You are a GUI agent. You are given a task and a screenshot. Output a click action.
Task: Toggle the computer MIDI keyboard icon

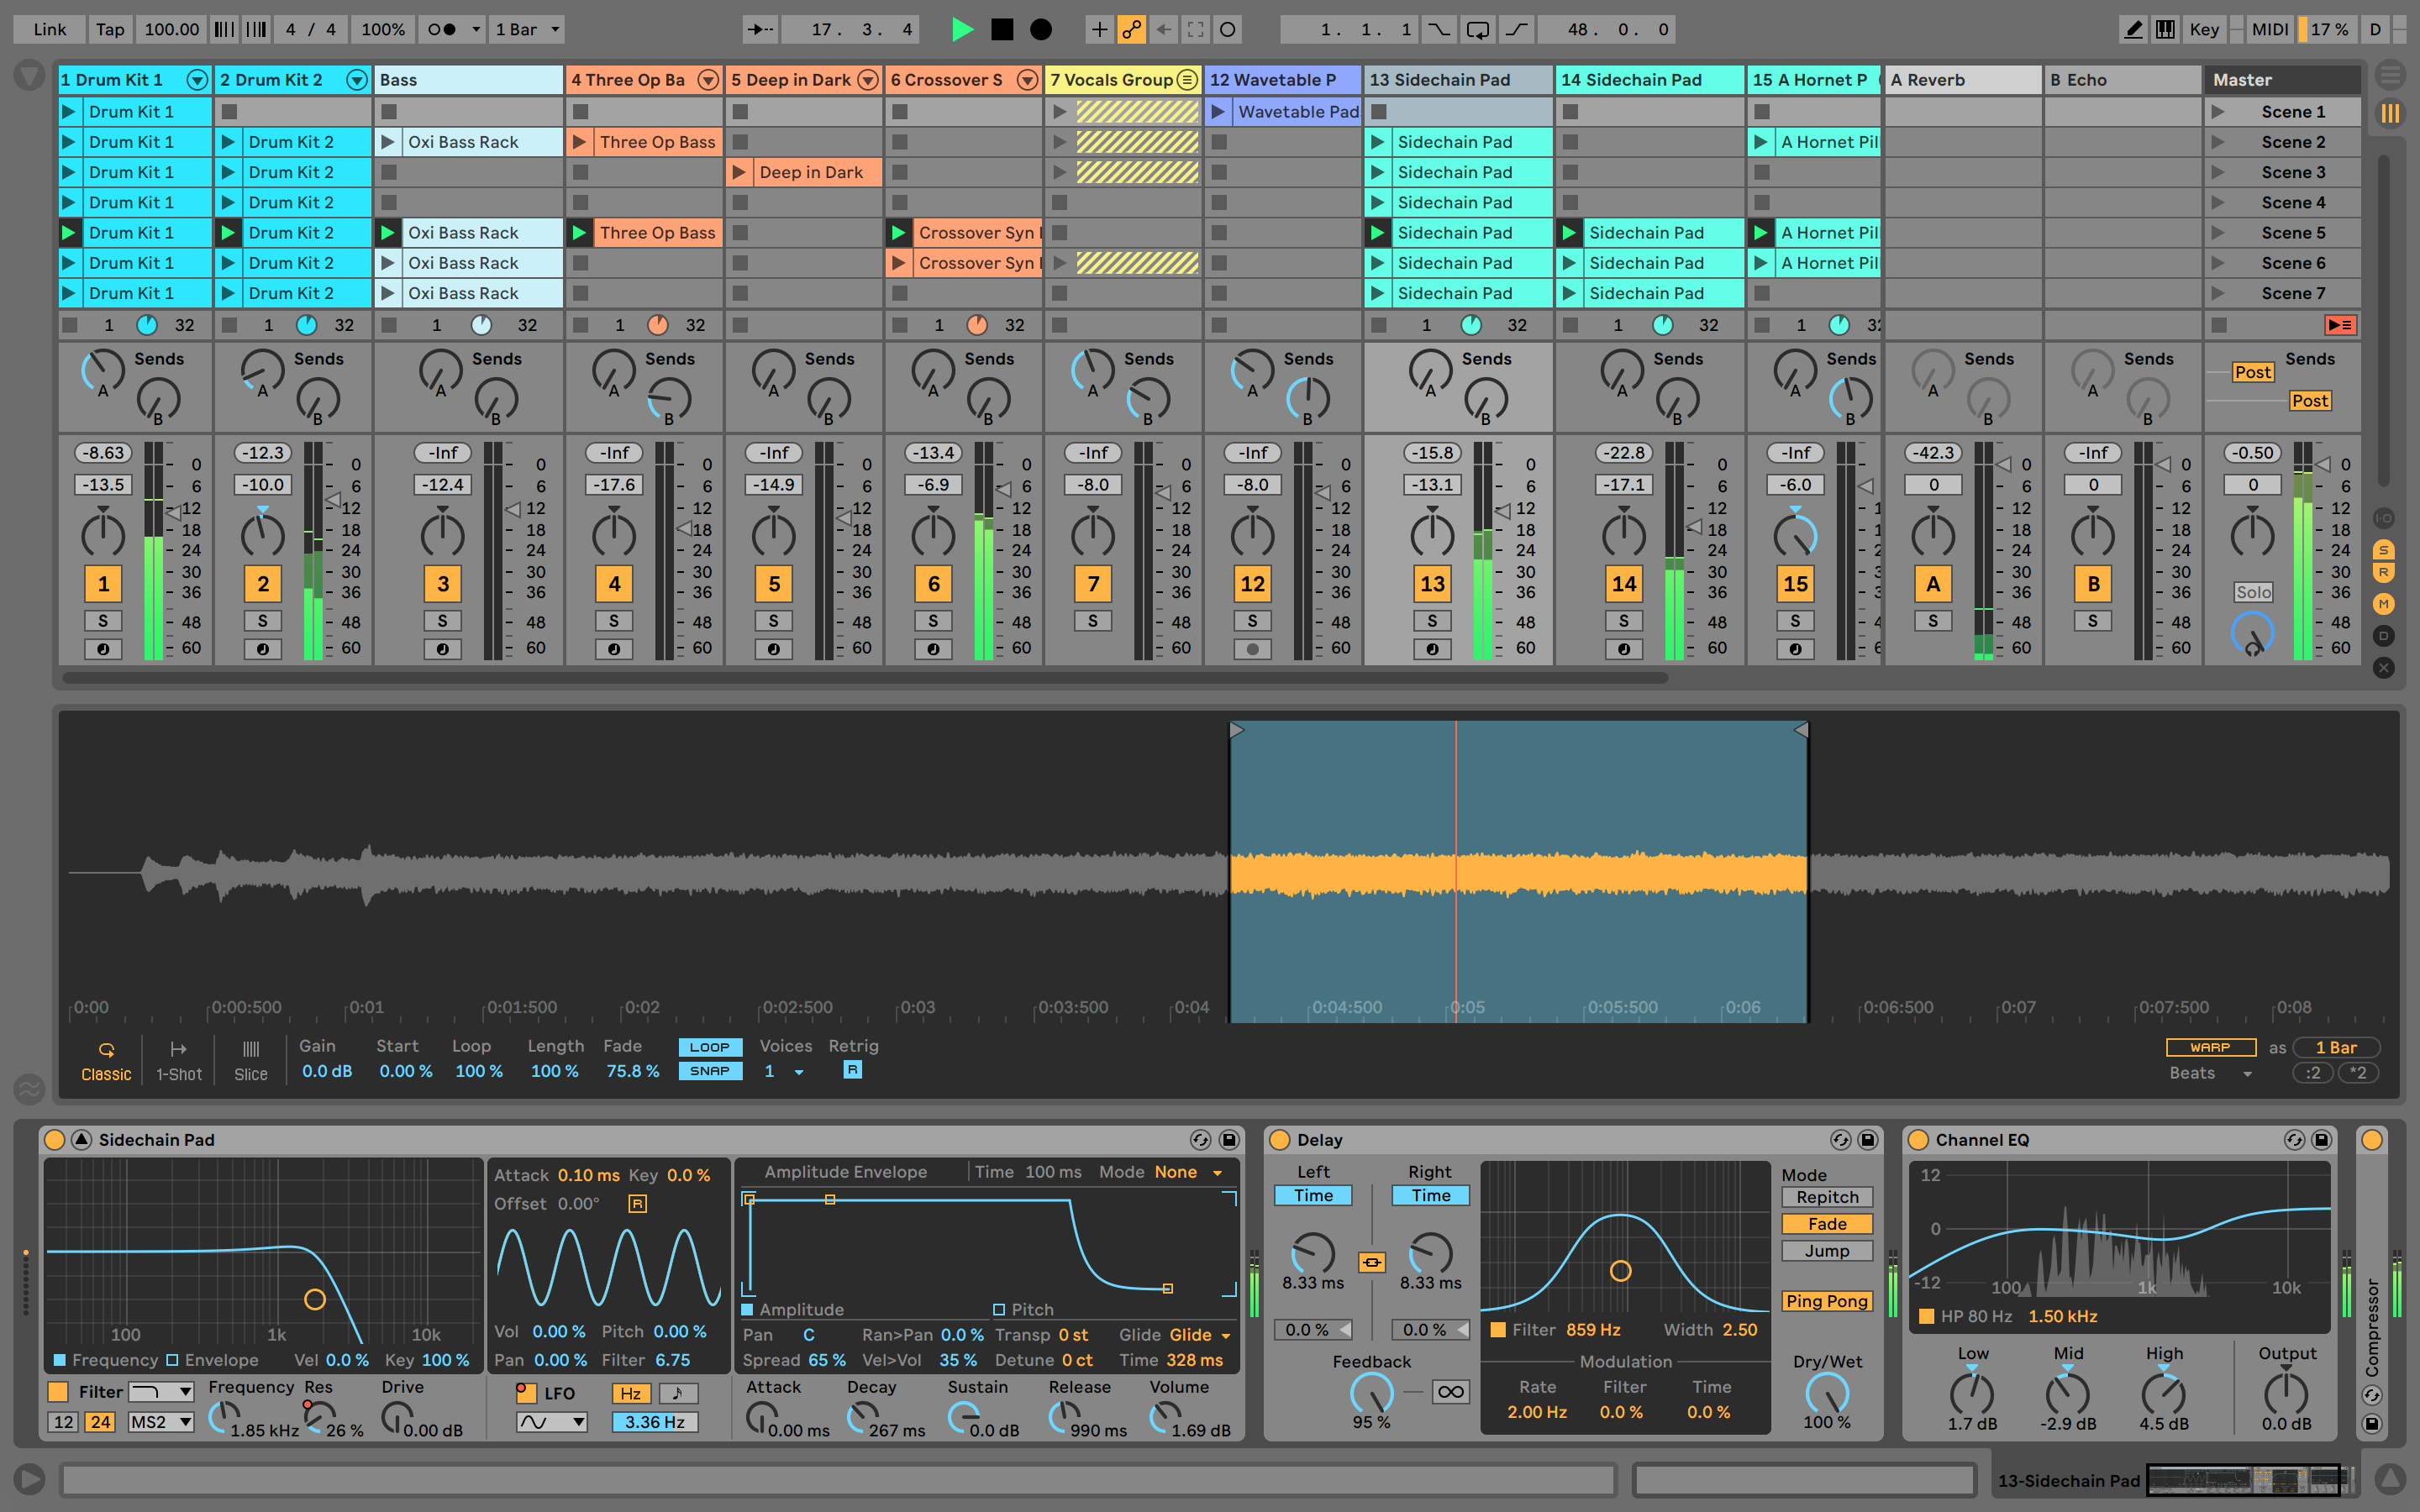click(2165, 29)
